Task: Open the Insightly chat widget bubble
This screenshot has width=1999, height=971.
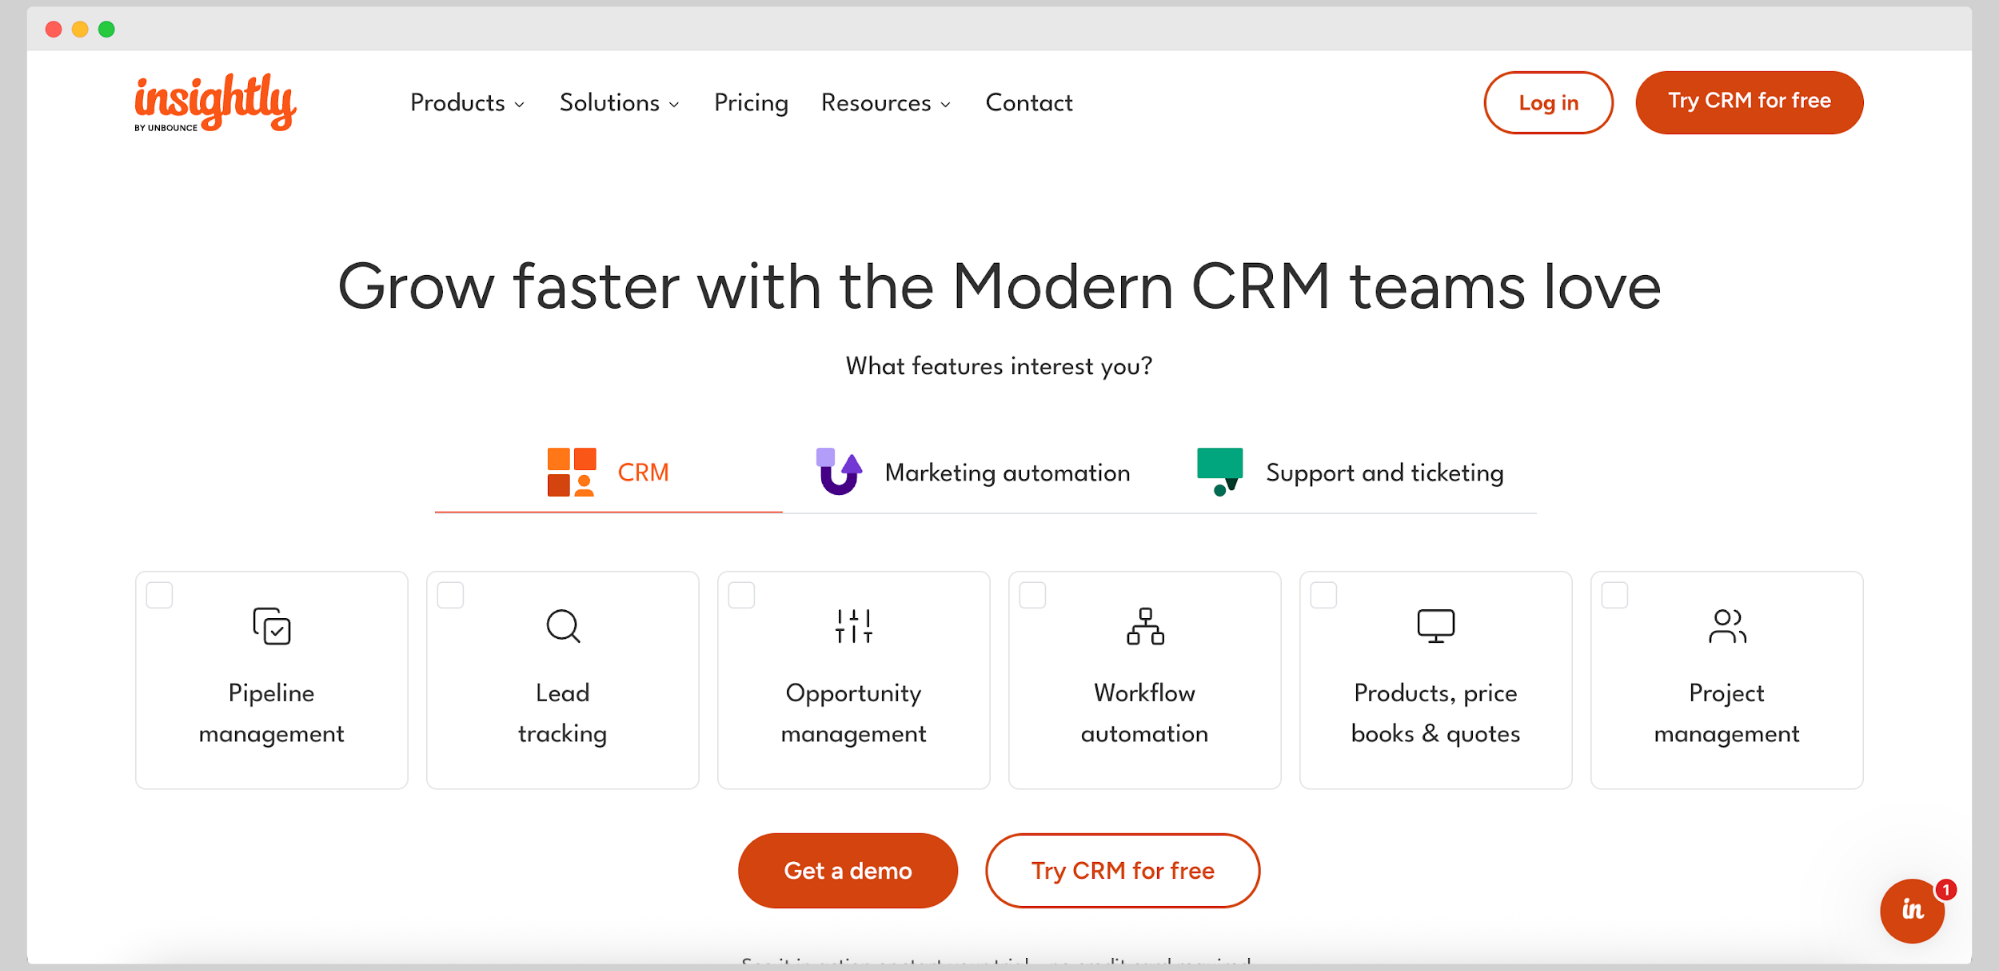Action: click(x=1912, y=910)
